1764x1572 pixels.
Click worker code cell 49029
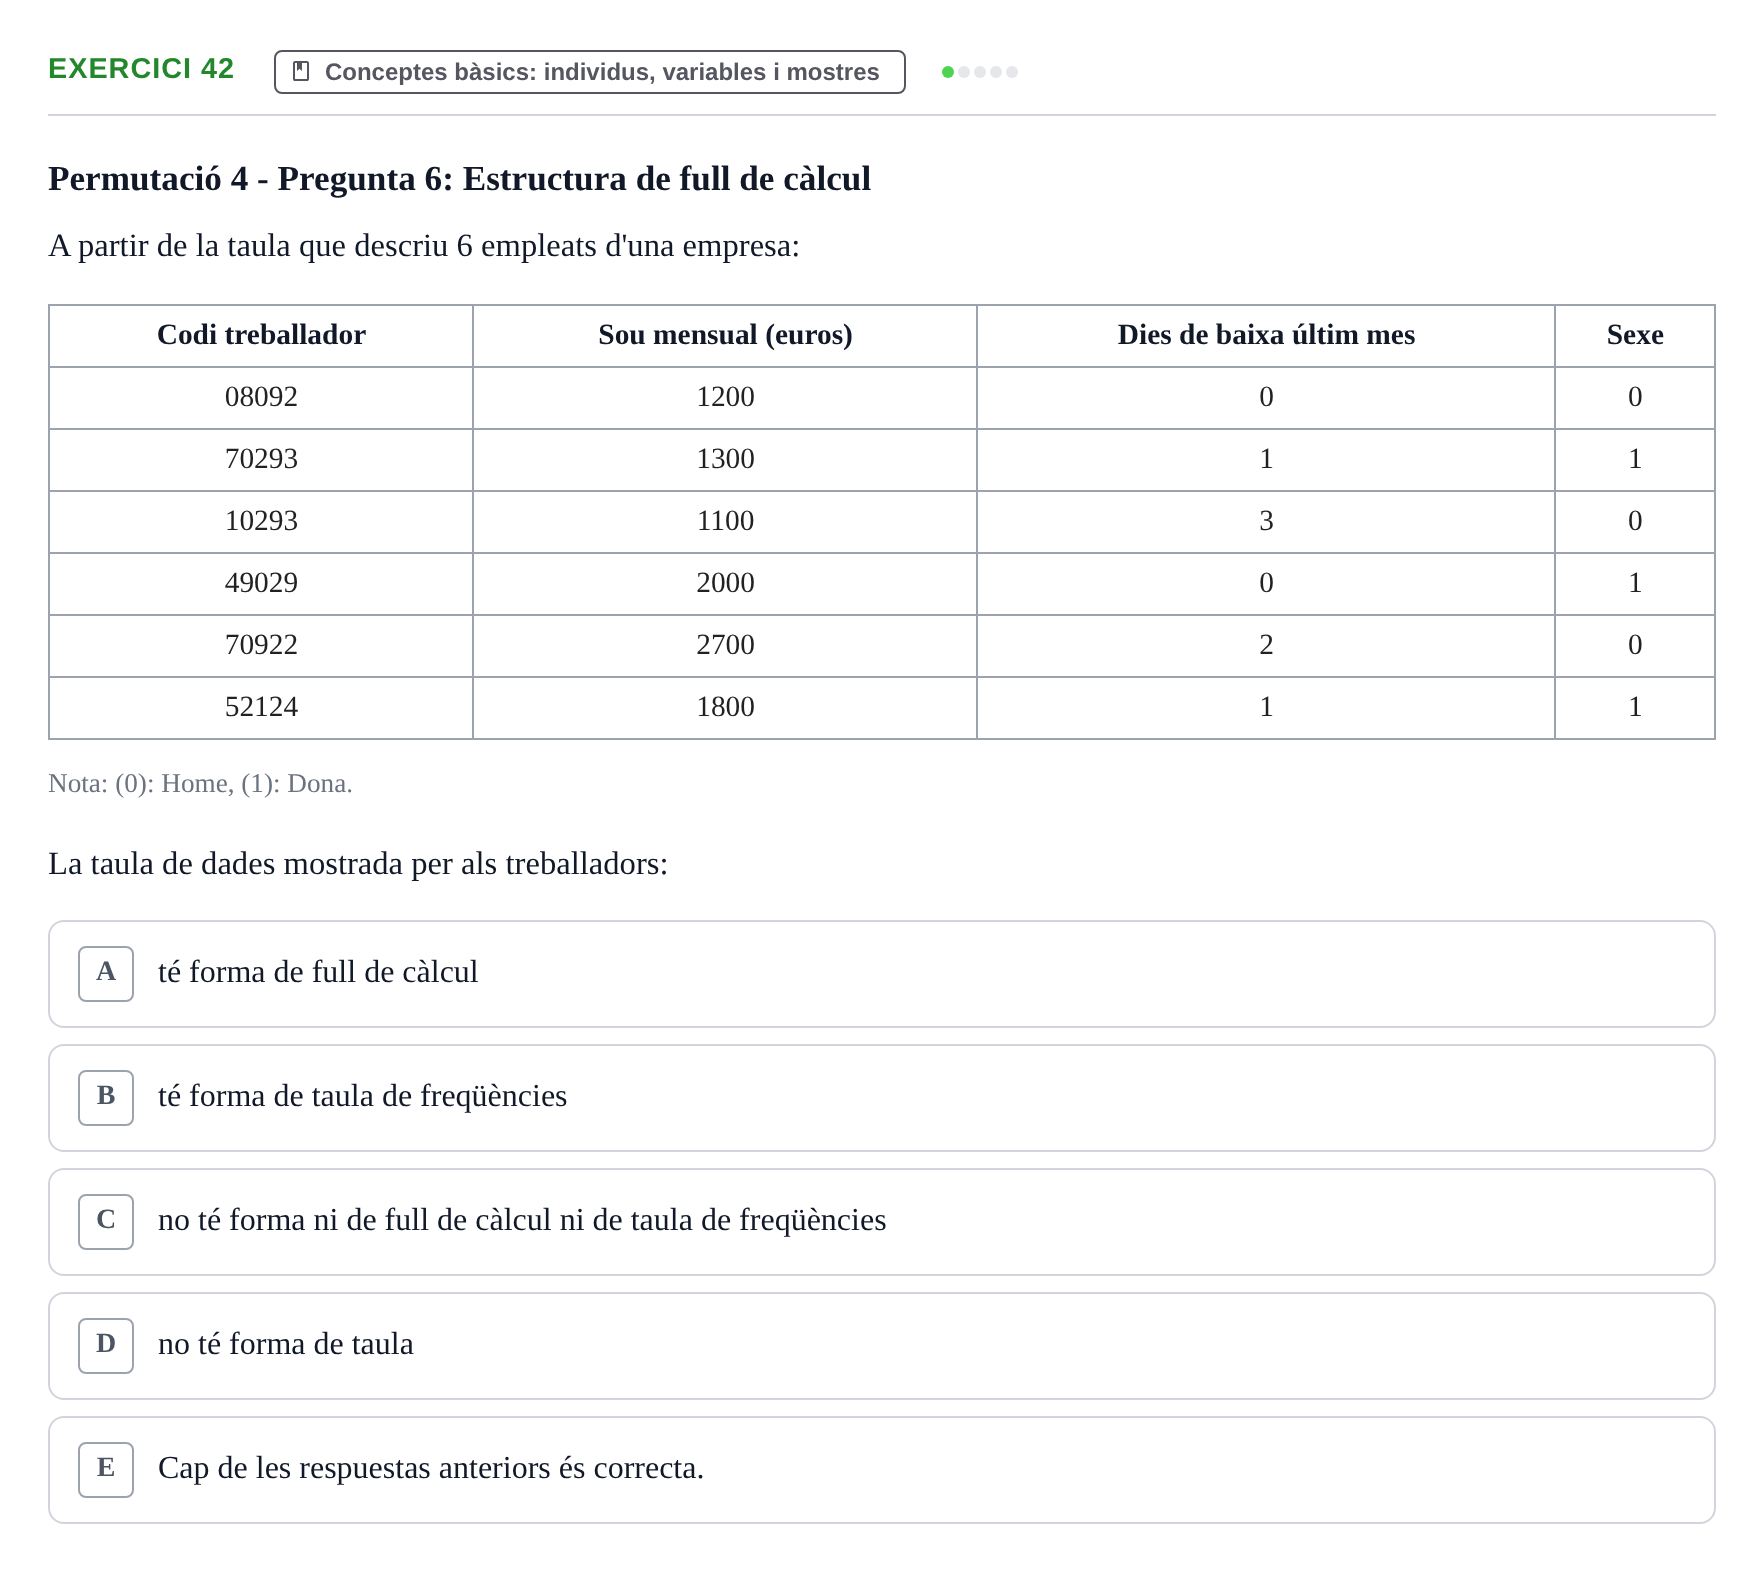pyautogui.click(x=261, y=583)
